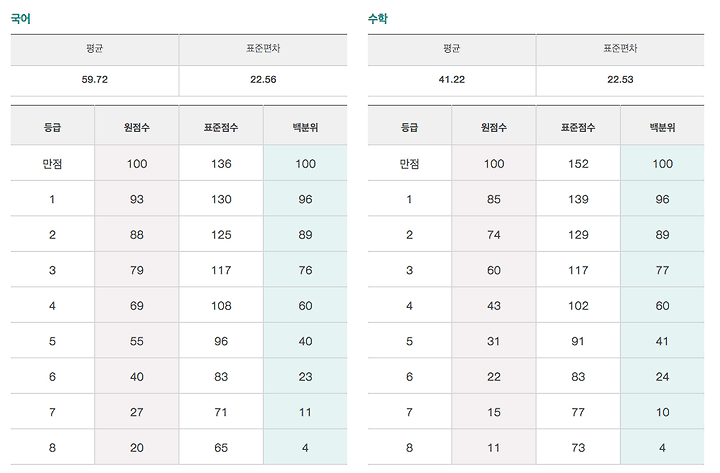The height and width of the screenshot is (473, 720).
Task: Select 국어 grade 4 raw score 69
Action: [136, 306]
